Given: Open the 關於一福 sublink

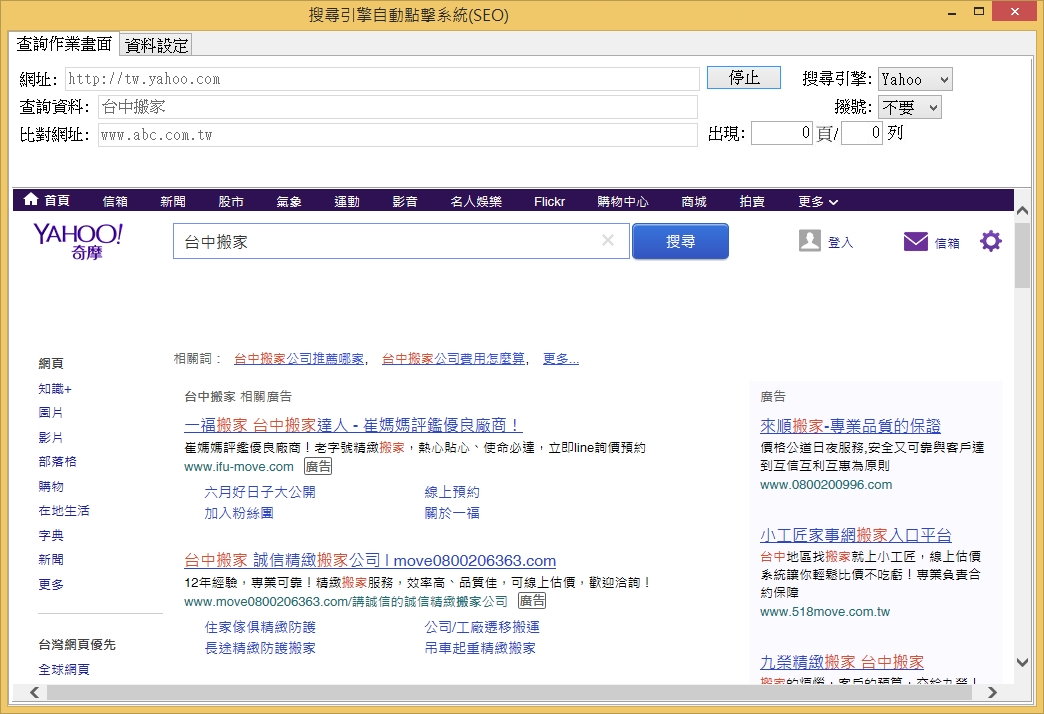Looking at the screenshot, I should 452,514.
